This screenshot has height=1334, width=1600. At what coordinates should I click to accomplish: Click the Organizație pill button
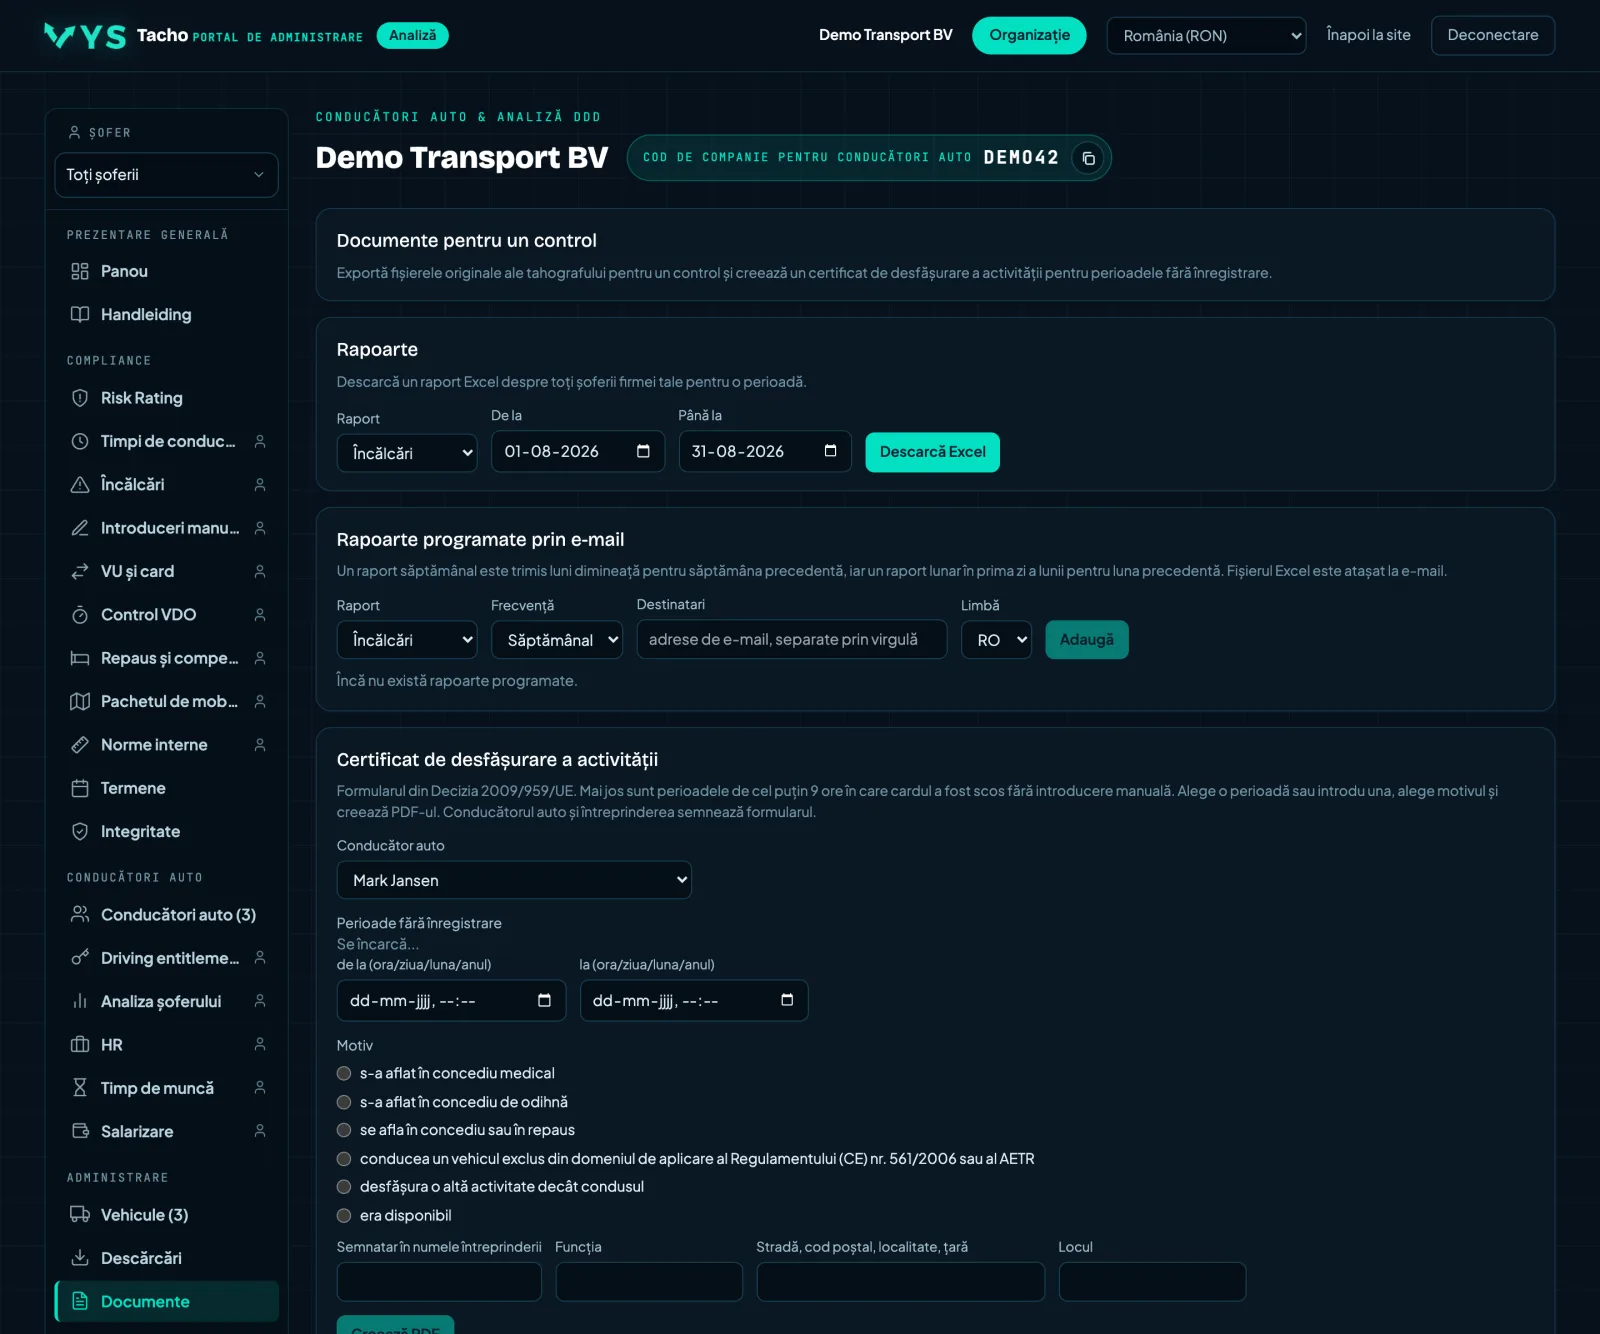1029,35
